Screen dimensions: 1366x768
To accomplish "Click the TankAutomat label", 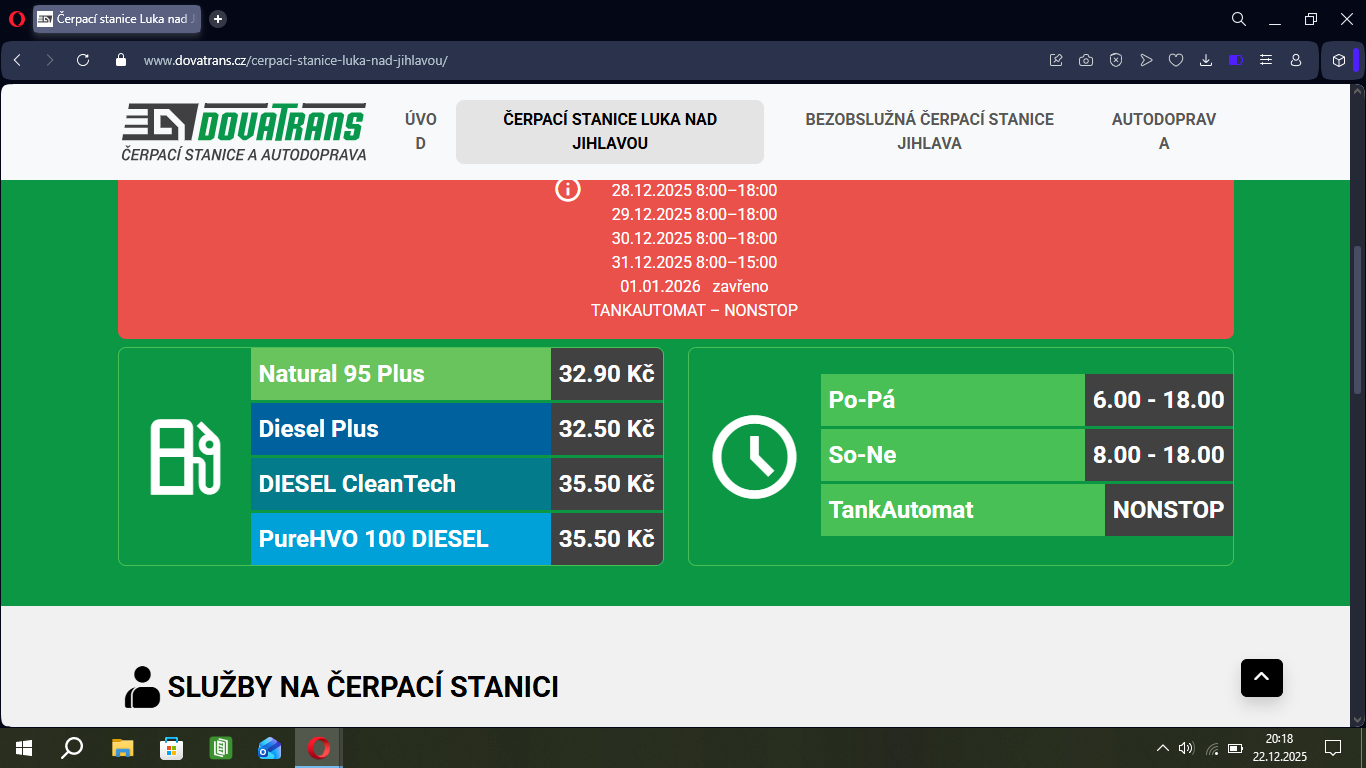I will tap(901, 510).
